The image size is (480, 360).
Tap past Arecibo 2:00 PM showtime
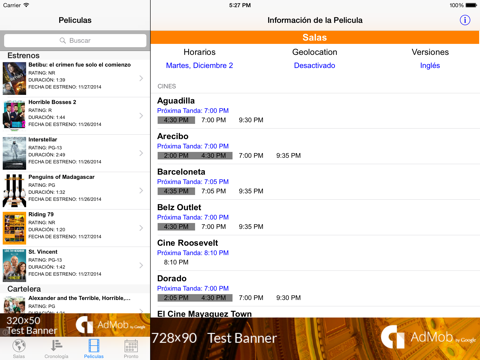tap(176, 156)
